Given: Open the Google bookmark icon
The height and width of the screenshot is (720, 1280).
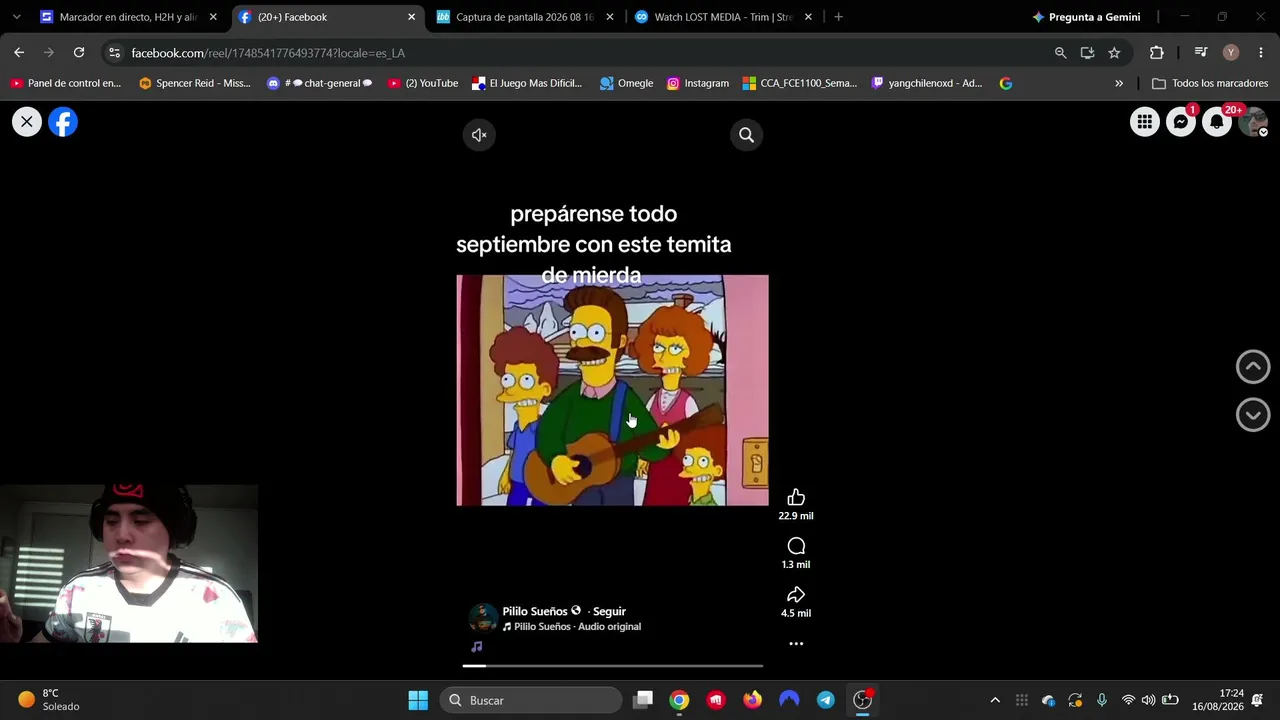Looking at the screenshot, I should click(1006, 83).
